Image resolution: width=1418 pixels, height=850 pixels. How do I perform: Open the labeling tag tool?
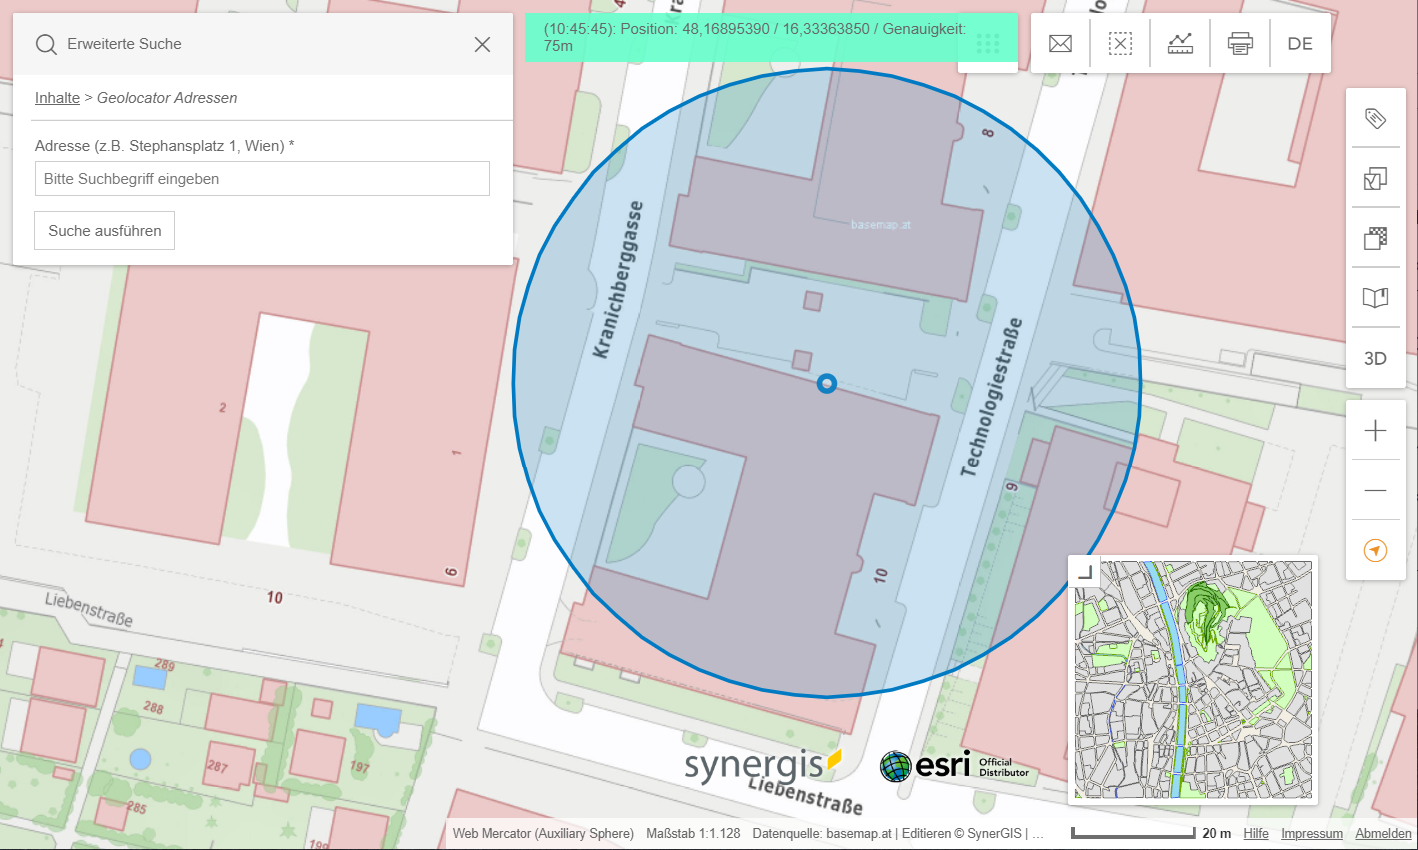1375,118
